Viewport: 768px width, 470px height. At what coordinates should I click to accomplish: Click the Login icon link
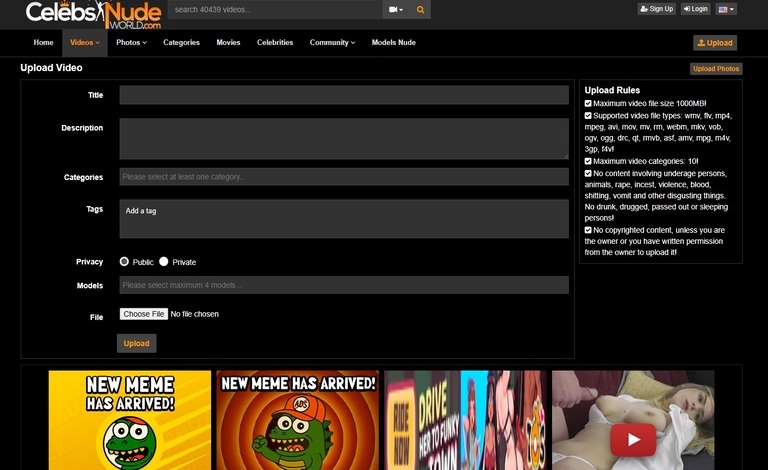[695, 9]
